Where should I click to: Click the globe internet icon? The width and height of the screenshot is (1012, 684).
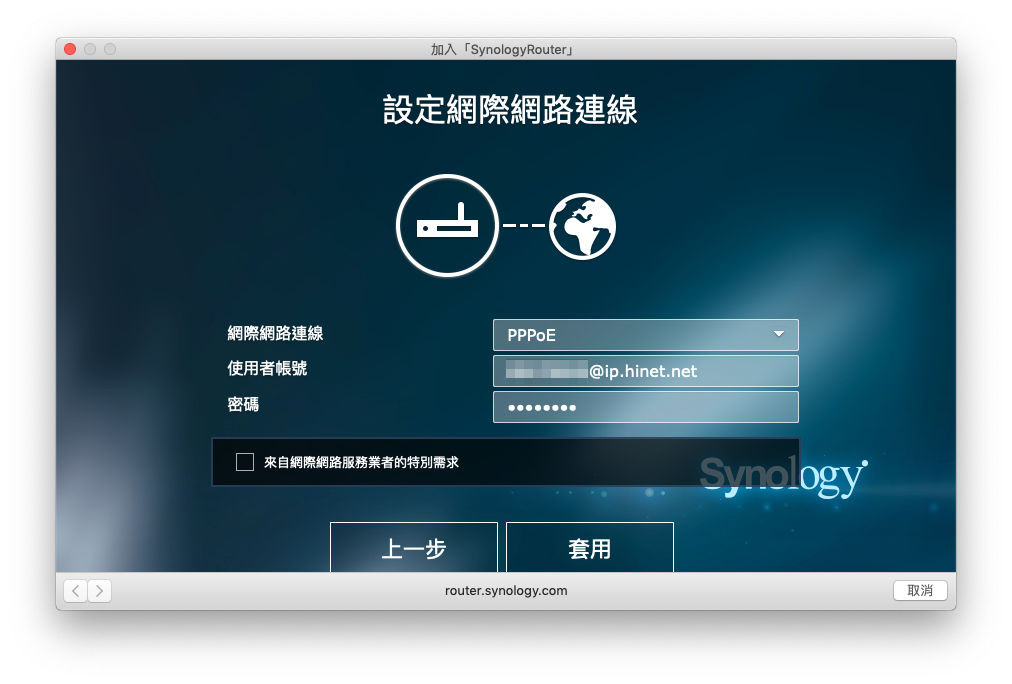click(582, 226)
